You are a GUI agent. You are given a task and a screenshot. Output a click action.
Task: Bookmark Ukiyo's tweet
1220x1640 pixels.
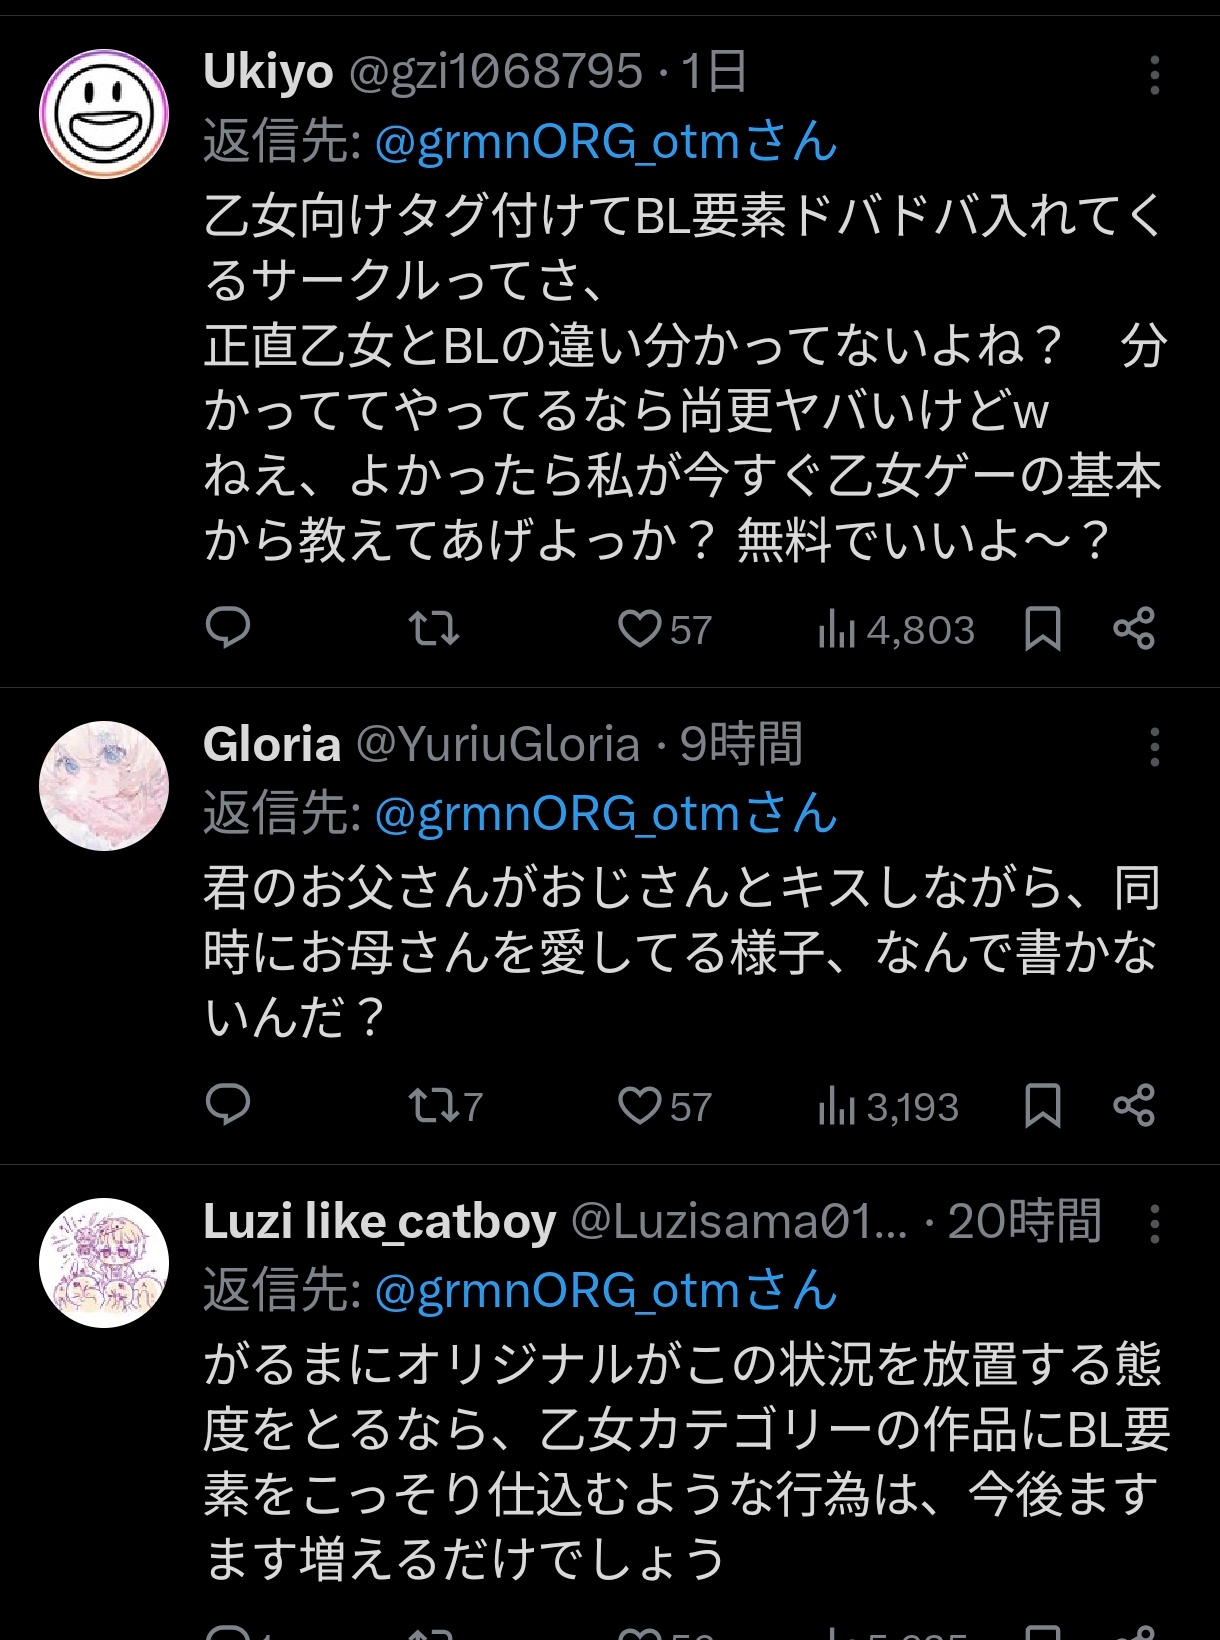[x=1043, y=629]
